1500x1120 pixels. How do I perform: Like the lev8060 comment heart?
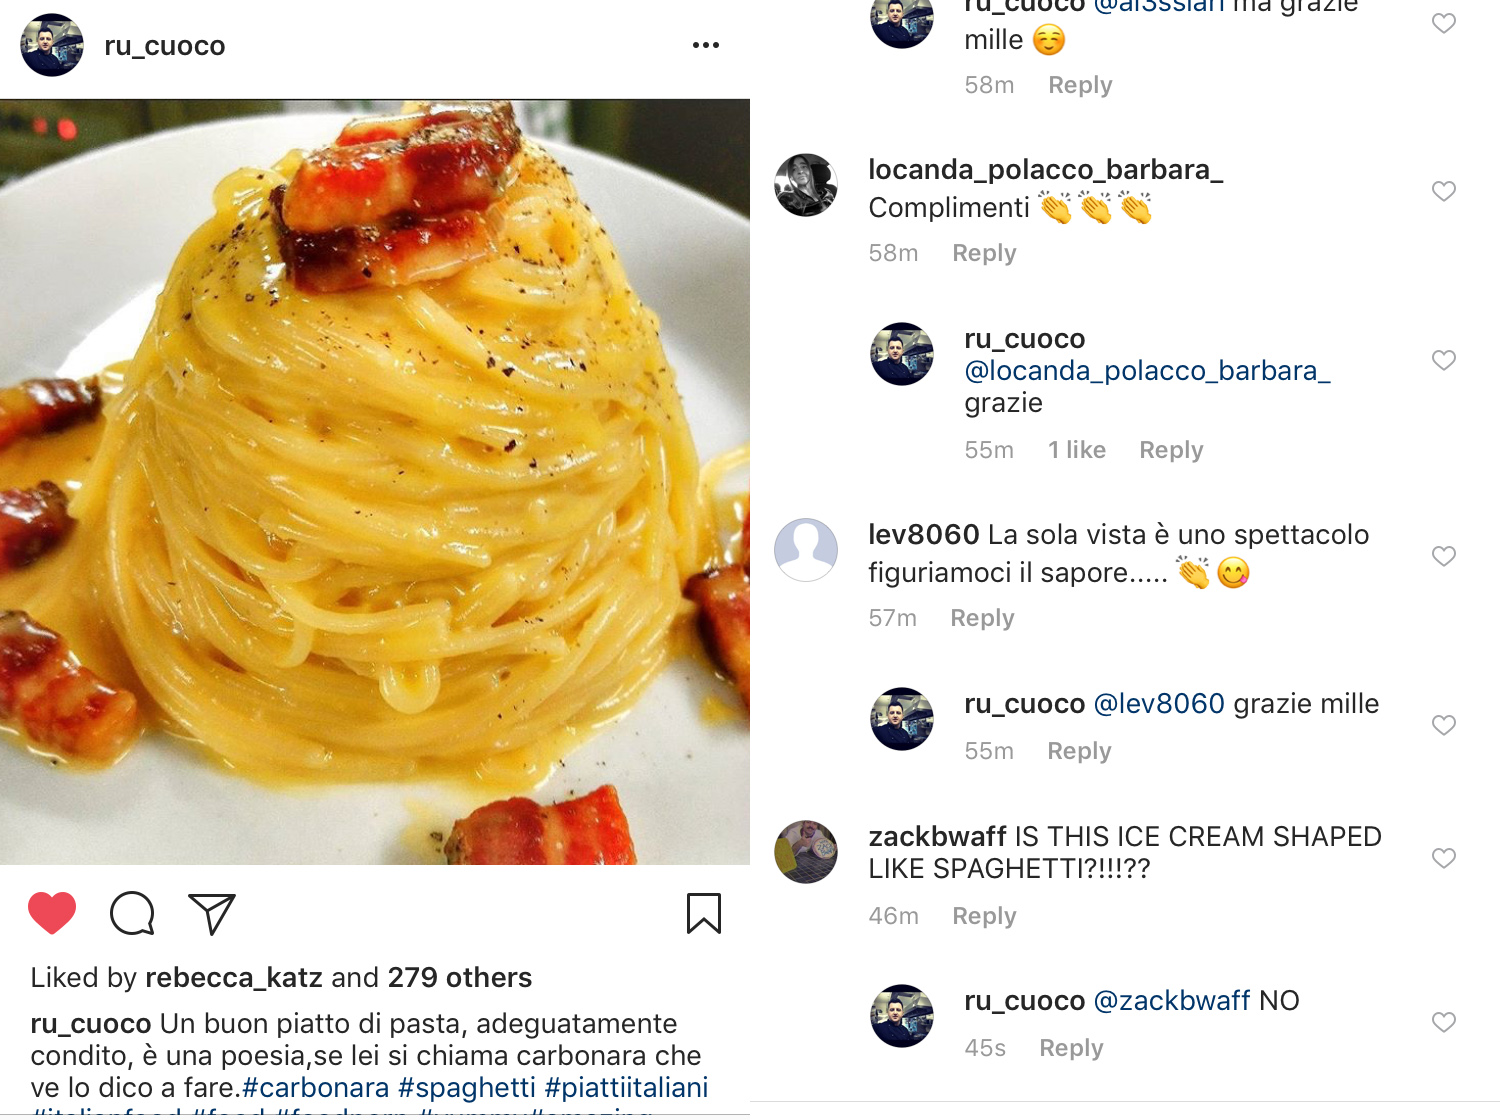click(x=1443, y=556)
